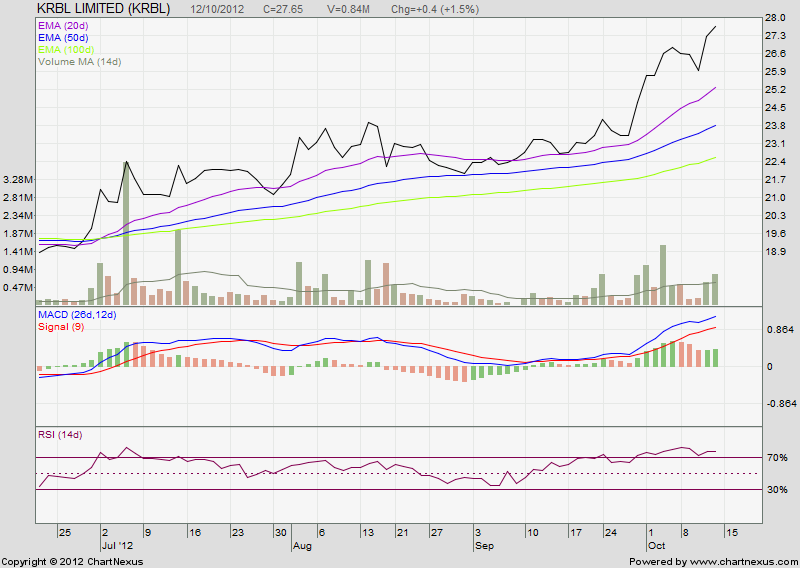Click the 2.81M volume axis label
800x568 pixels.
click(x=18, y=197)
